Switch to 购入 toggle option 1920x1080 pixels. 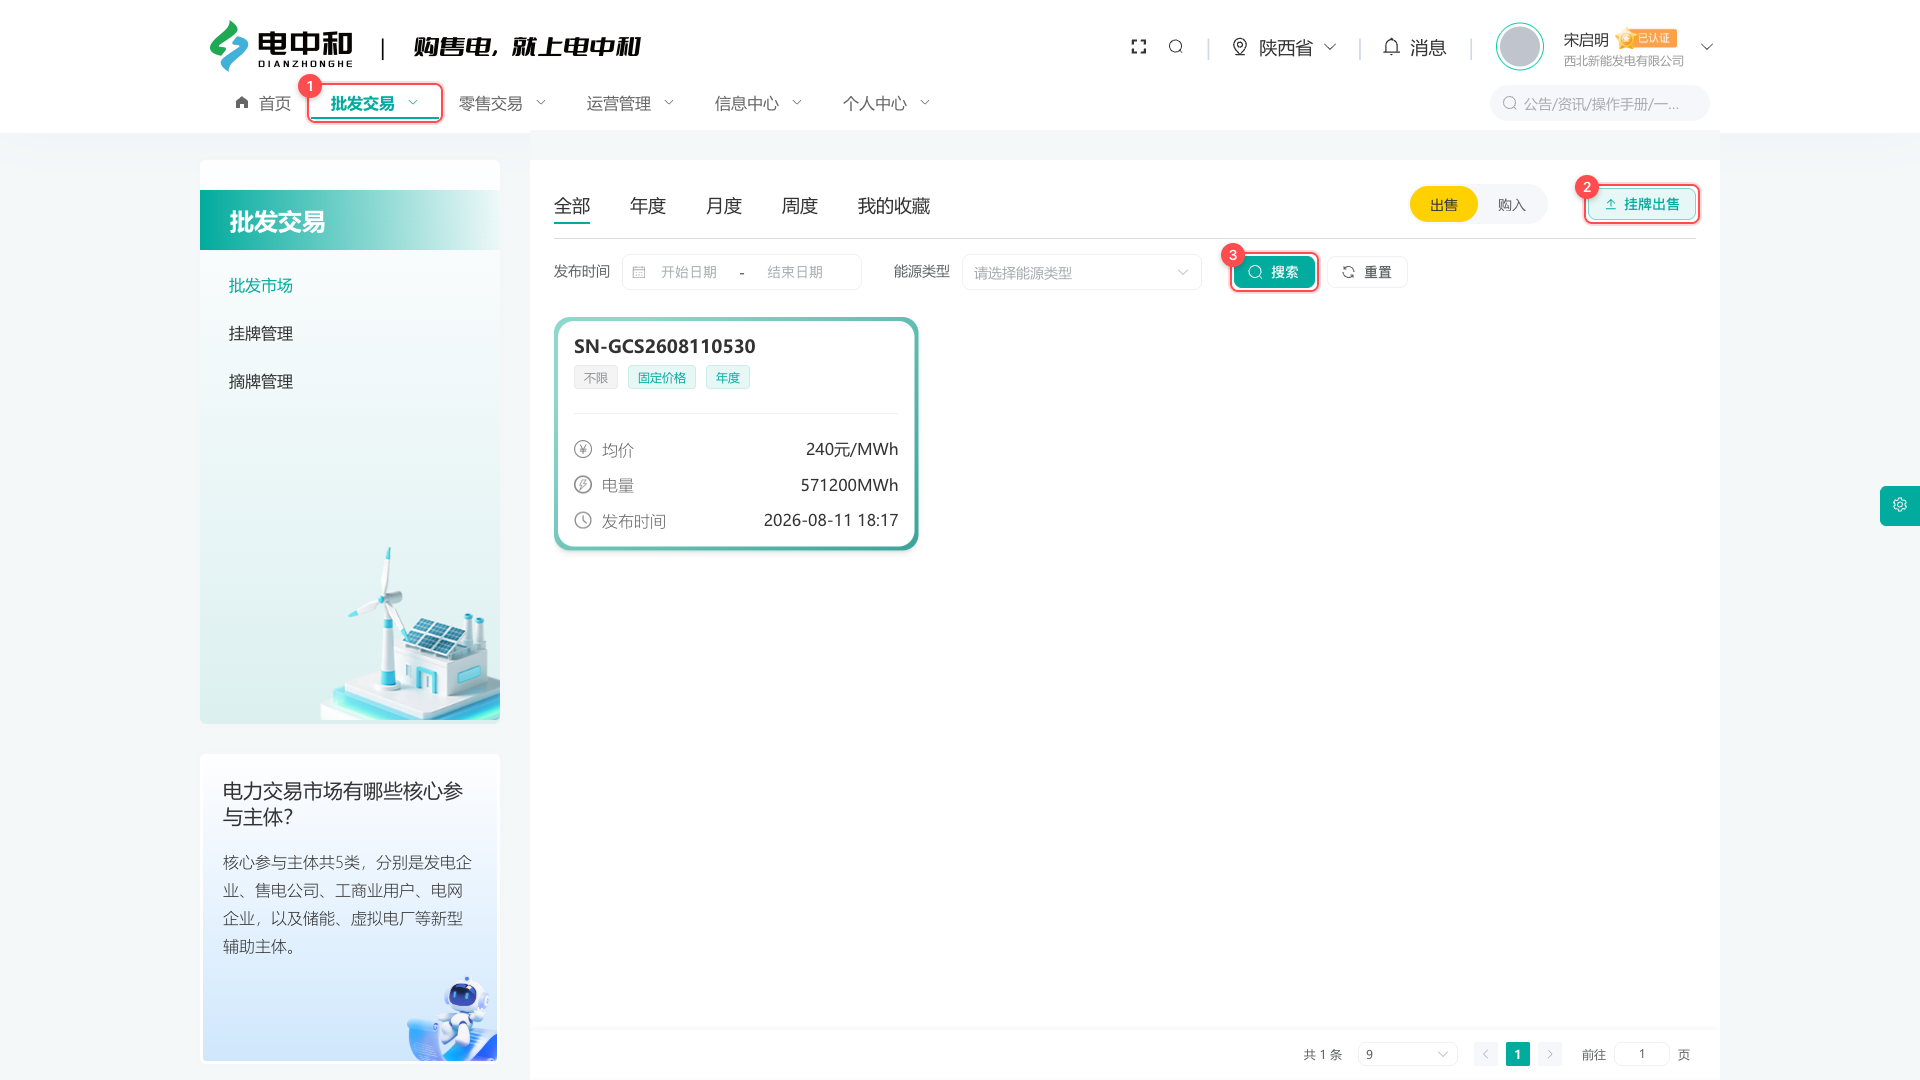click(x=1512, y=205)
